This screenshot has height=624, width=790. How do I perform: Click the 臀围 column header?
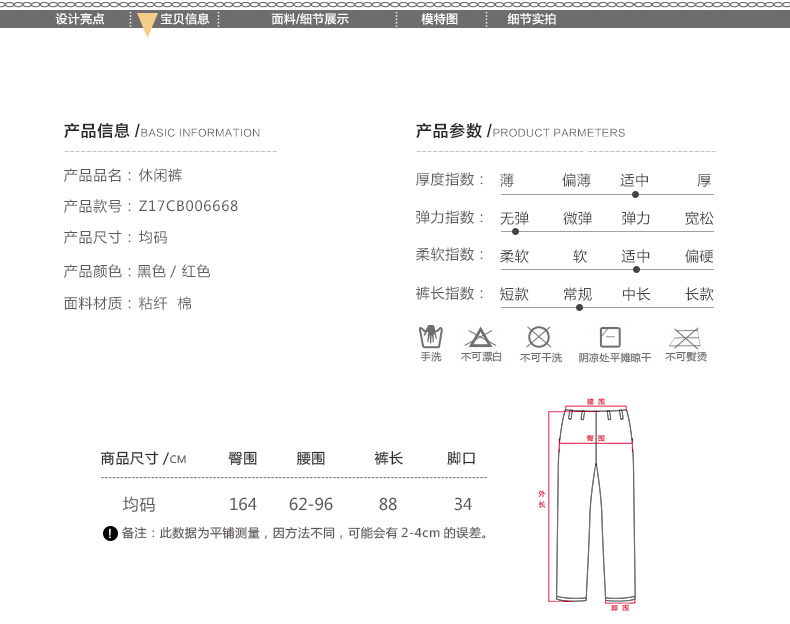click(243, 458)
